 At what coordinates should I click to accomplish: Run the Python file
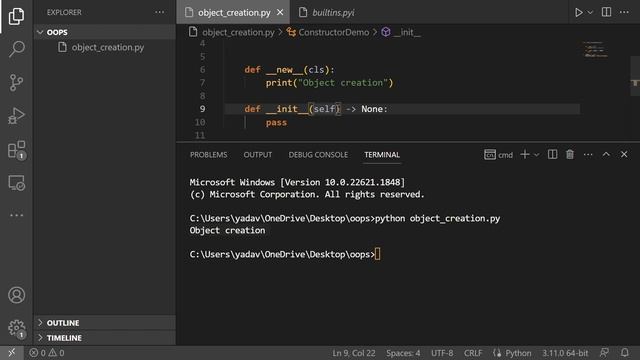pyautogui.click(x=578, y=12)
